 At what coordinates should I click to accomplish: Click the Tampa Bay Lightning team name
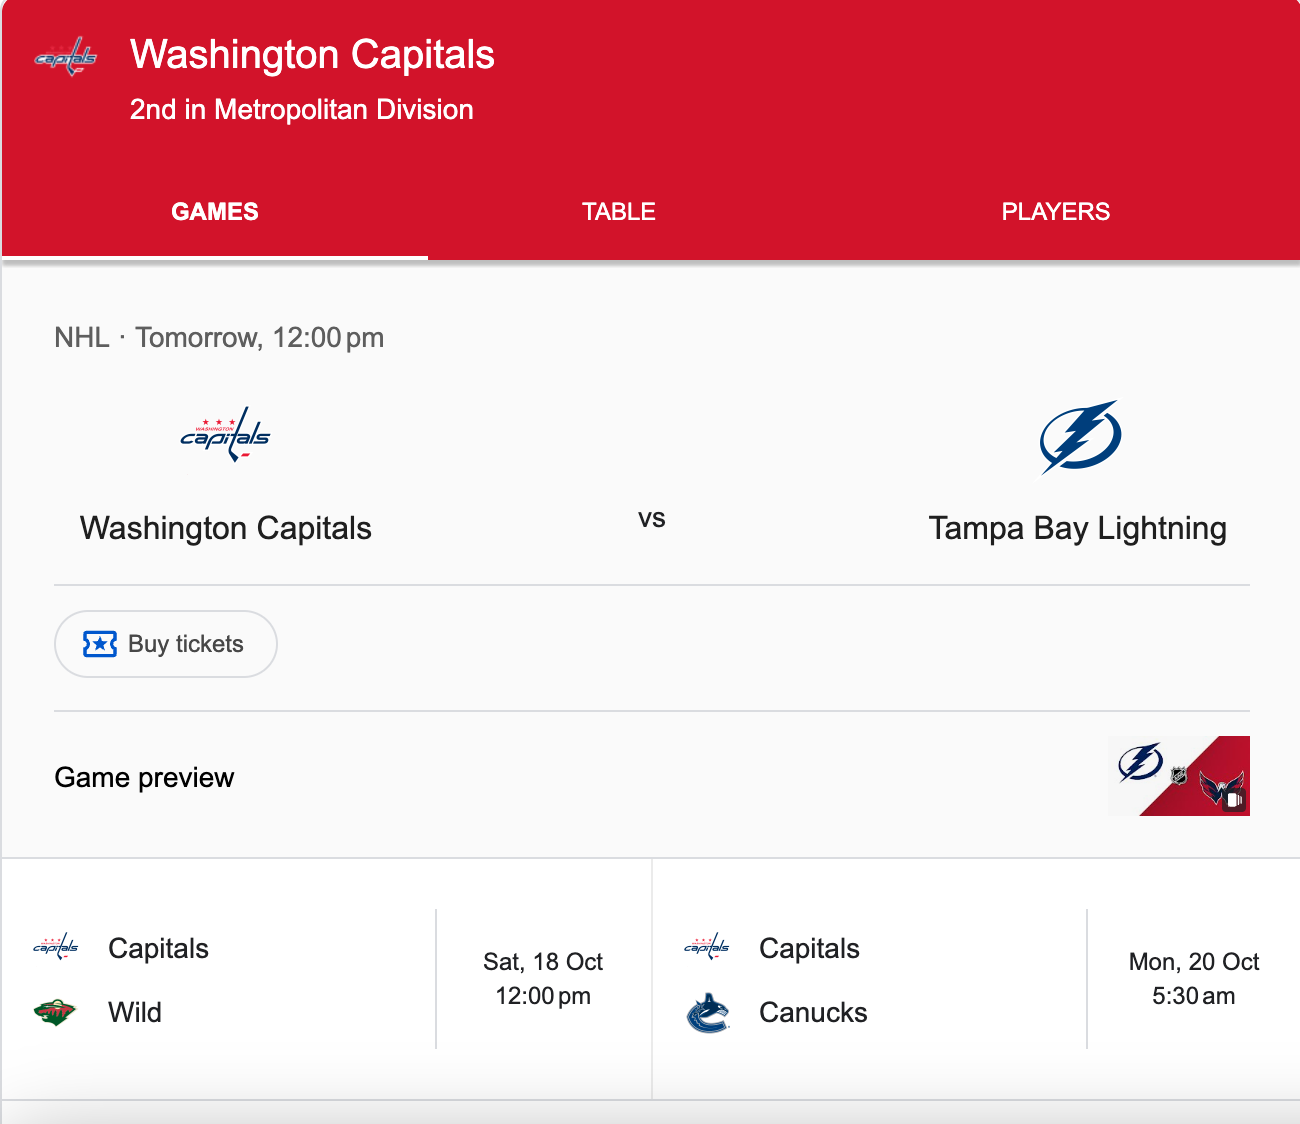(x=1077, y=528)
